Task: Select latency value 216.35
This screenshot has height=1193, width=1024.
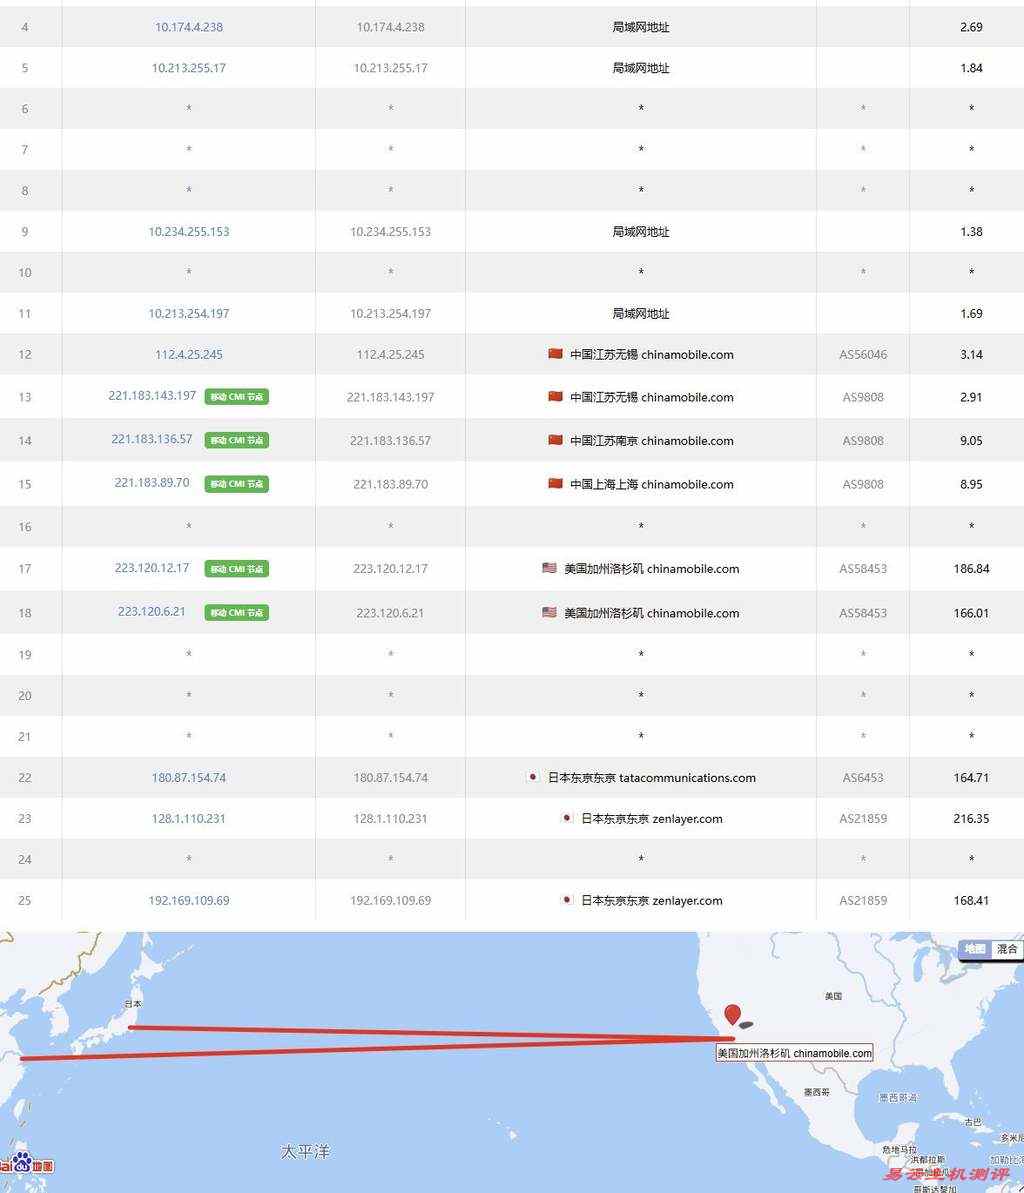Action: click(972, 819)
